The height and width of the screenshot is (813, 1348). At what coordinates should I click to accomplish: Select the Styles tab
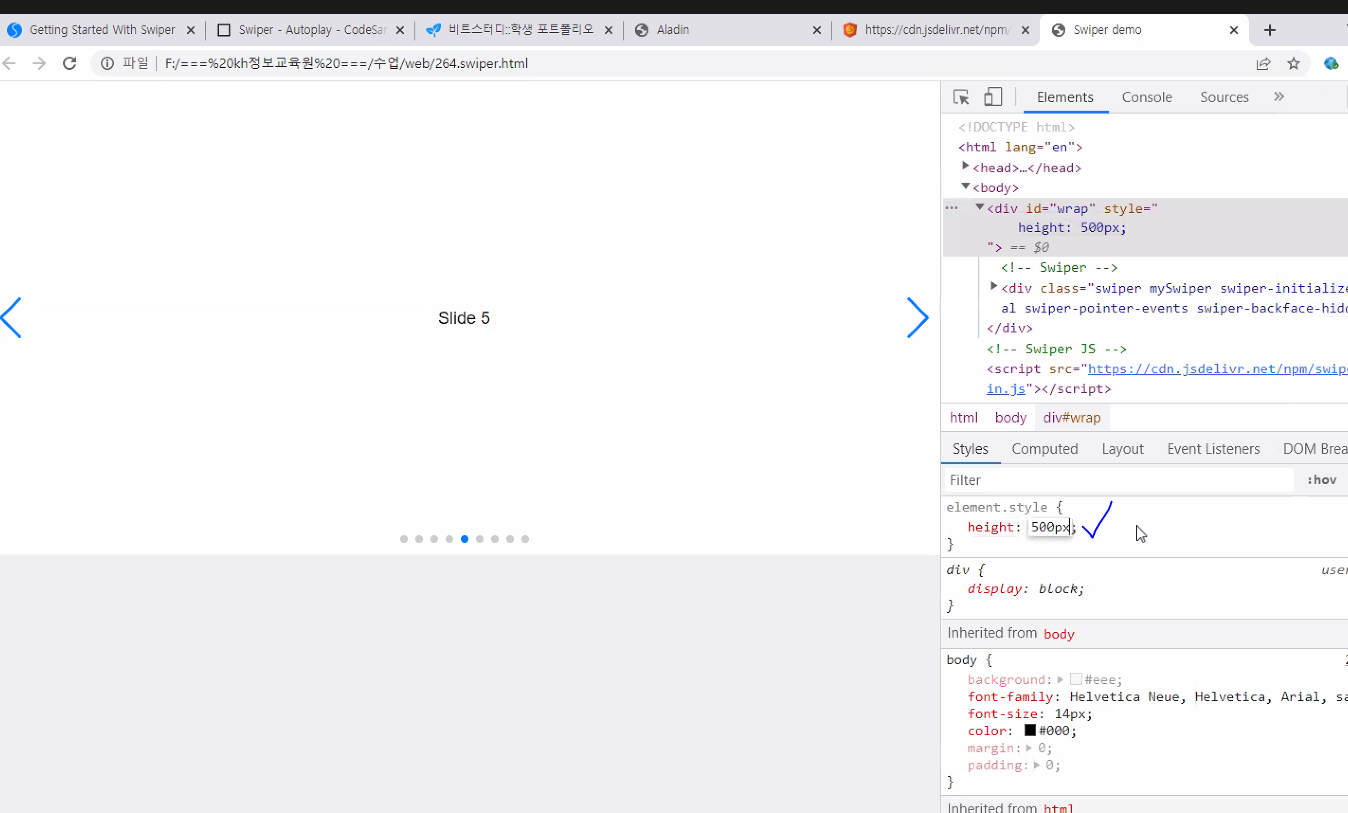[x=971, y=449]
